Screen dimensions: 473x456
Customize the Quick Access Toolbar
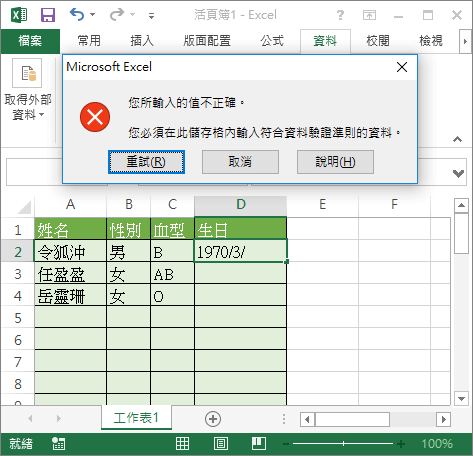coord(151,15)
